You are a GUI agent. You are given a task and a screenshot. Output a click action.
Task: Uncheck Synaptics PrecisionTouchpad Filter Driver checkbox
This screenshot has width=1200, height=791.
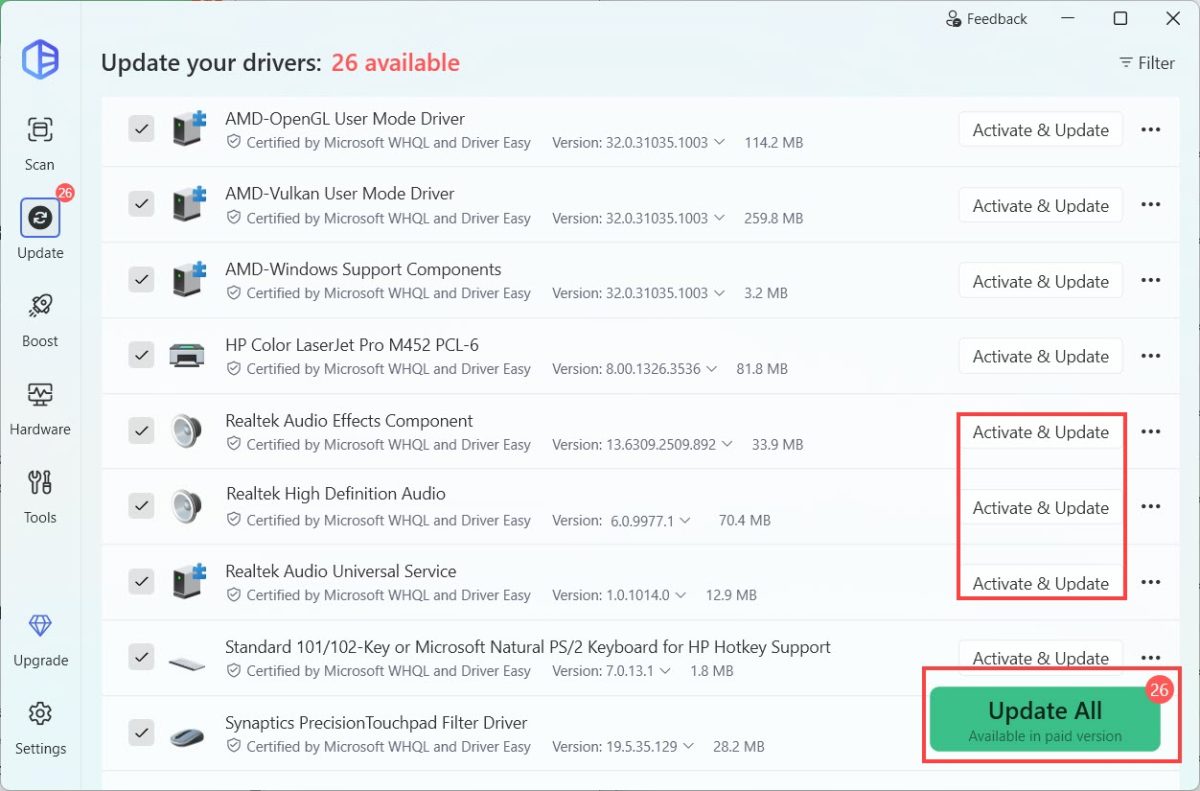tap(141, 733)
